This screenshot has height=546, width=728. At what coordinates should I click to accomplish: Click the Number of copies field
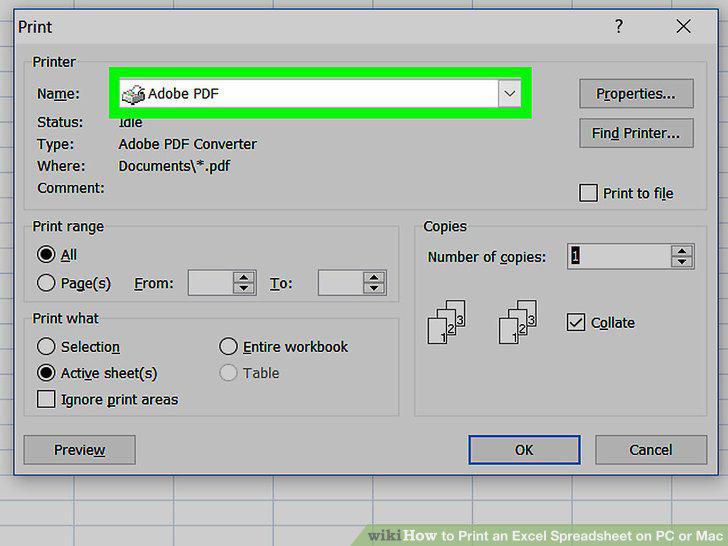pos(620,256)
